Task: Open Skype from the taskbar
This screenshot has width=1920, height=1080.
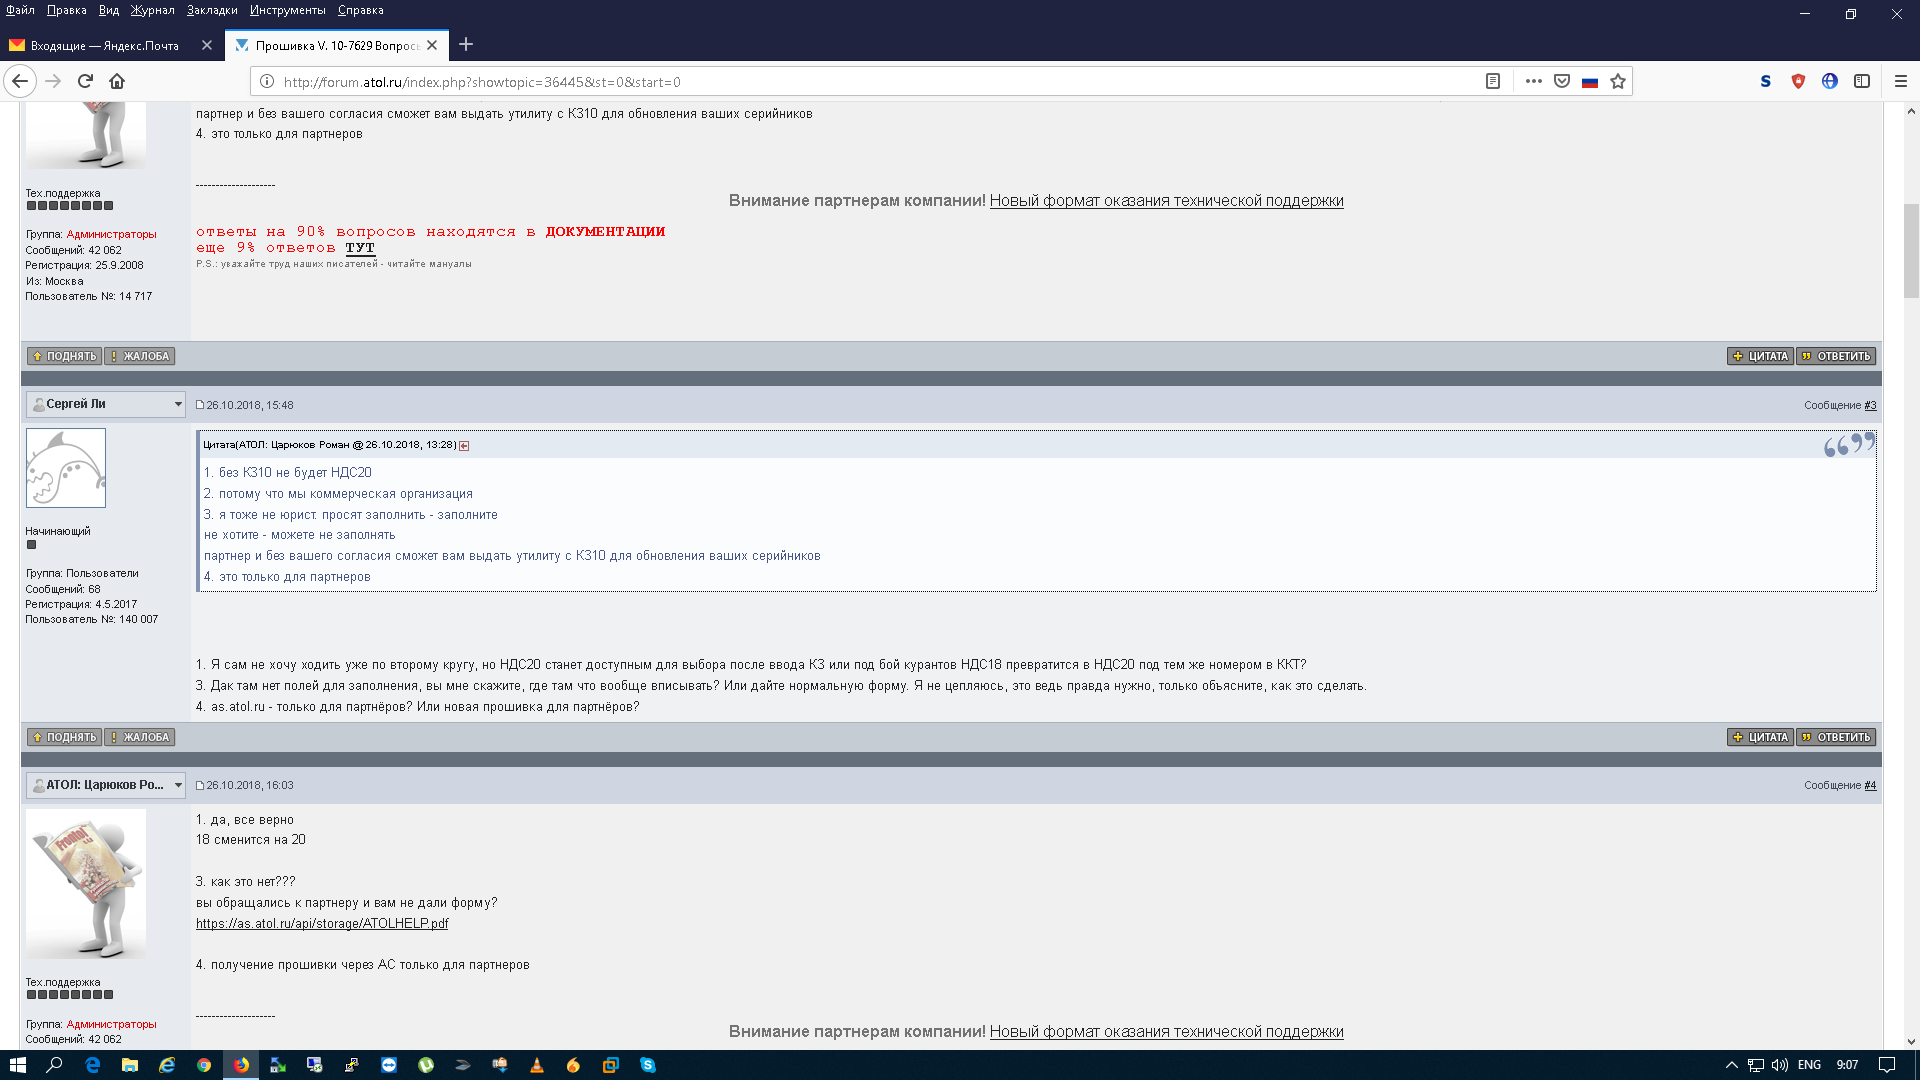Action: click(648, 1065)
